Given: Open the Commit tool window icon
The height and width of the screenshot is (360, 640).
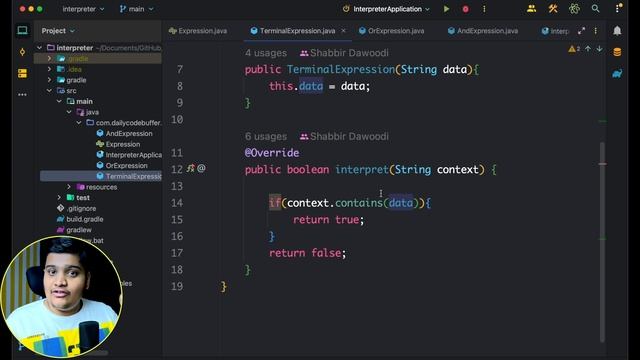Looking at the screenshot, I should pyautogui.click(x=22, y=52).
